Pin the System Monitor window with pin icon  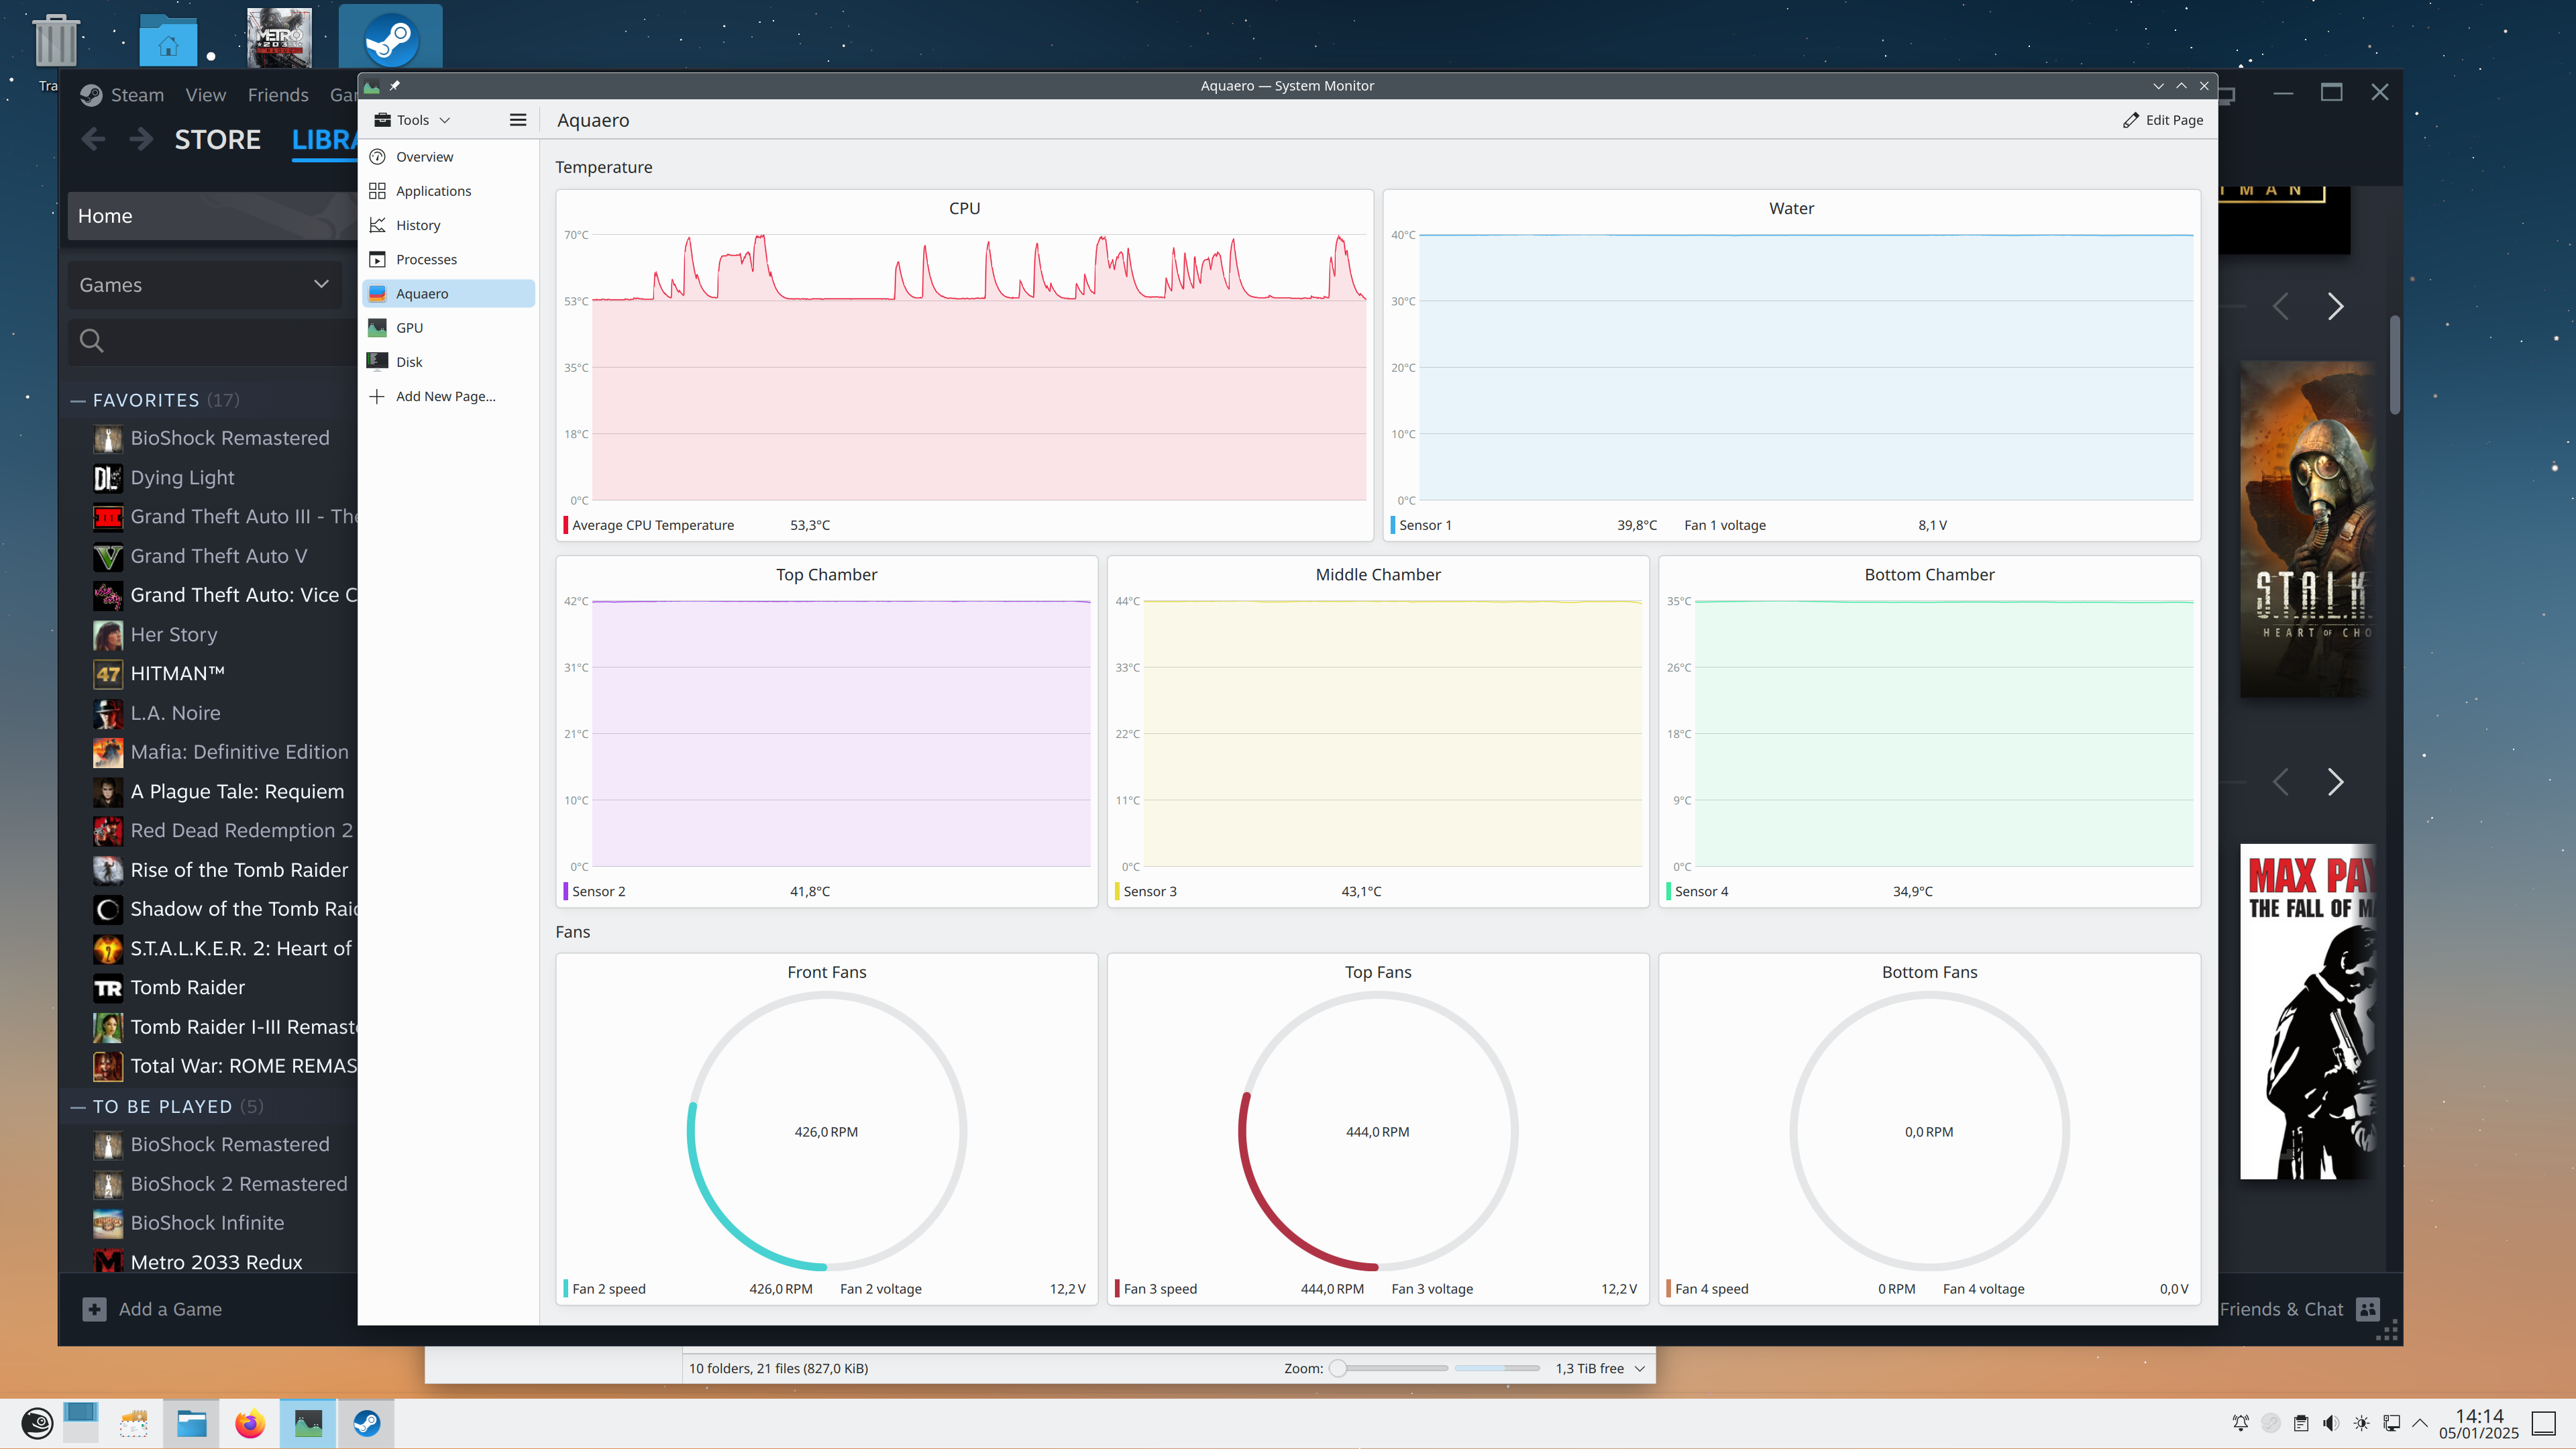(x=395, y=86)
